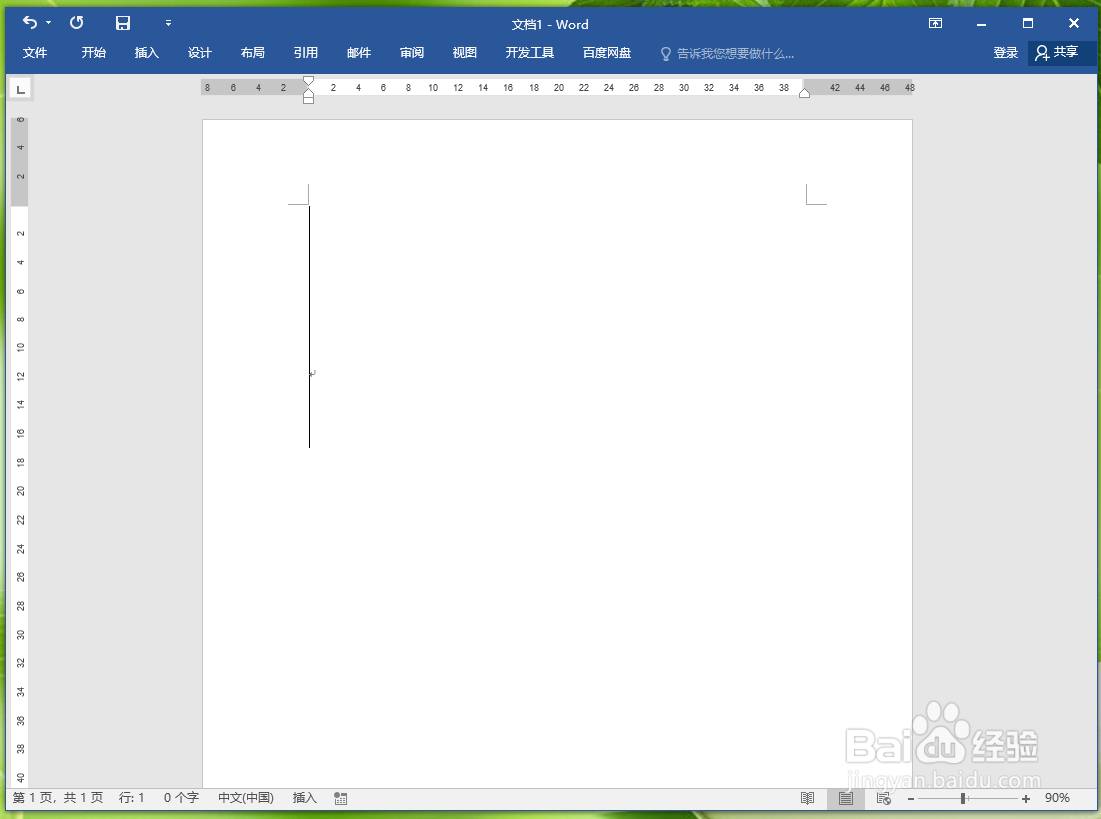Open zoom dialog via 90% label
Screen dimensions: 1101x819
point(1057,798)
